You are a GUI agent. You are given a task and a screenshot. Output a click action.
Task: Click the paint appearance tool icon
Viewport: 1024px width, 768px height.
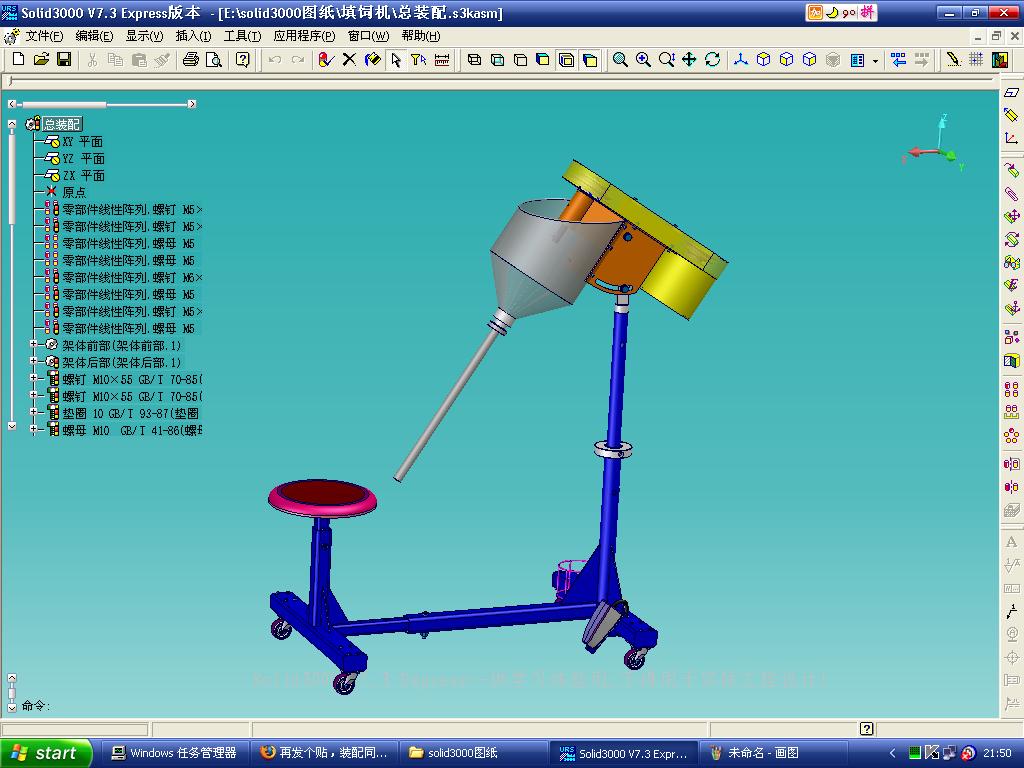point(372,59)
